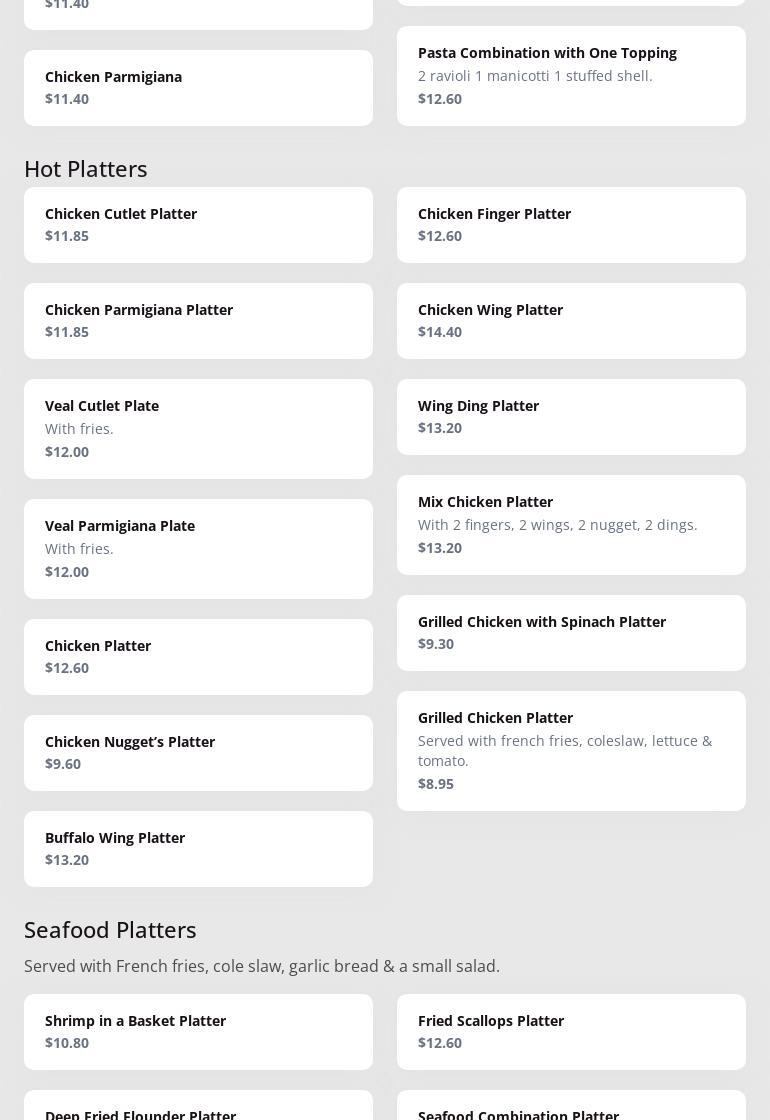
Task: Select the Chicken Nugget's Platter
Action: point(198,753)
